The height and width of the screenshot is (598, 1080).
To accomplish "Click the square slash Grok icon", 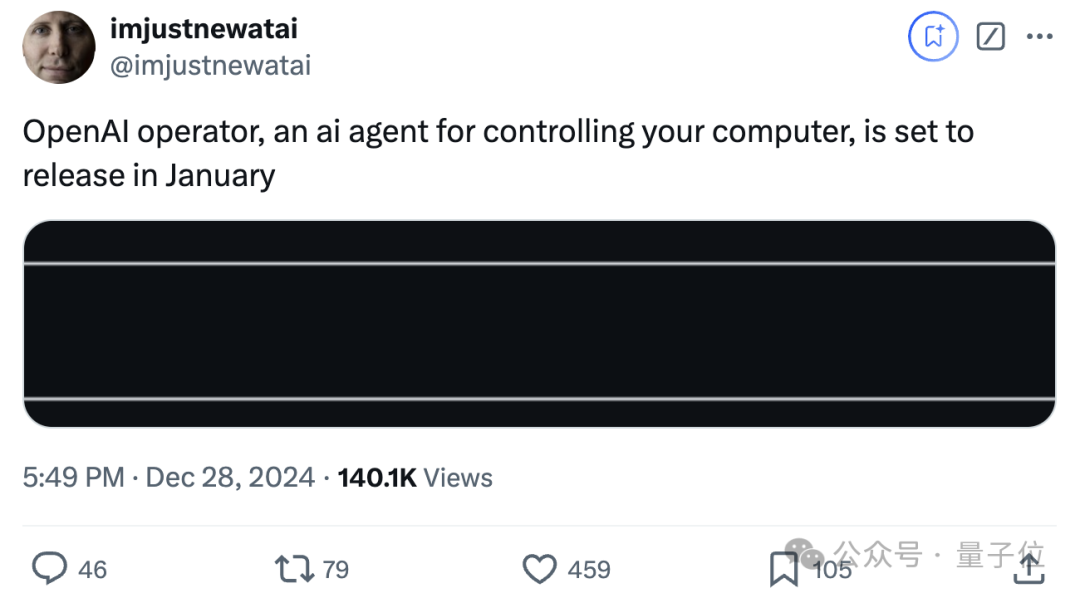I will 990,36.
